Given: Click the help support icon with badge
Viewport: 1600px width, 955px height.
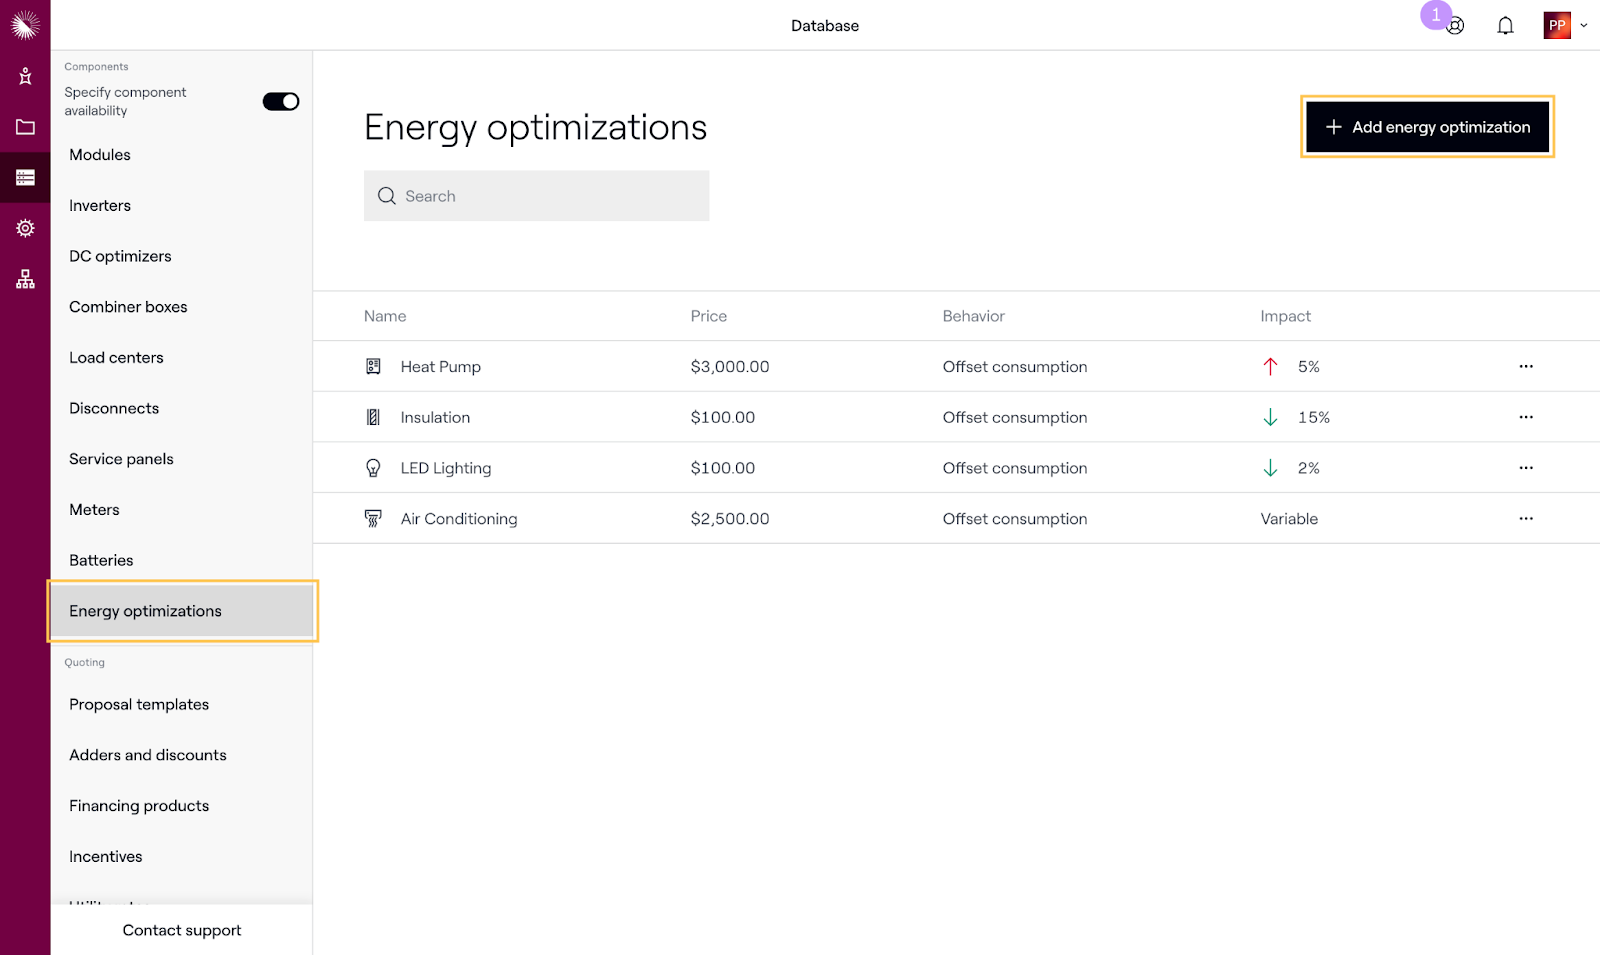Looking at the screenshot, I should 1455,26.
